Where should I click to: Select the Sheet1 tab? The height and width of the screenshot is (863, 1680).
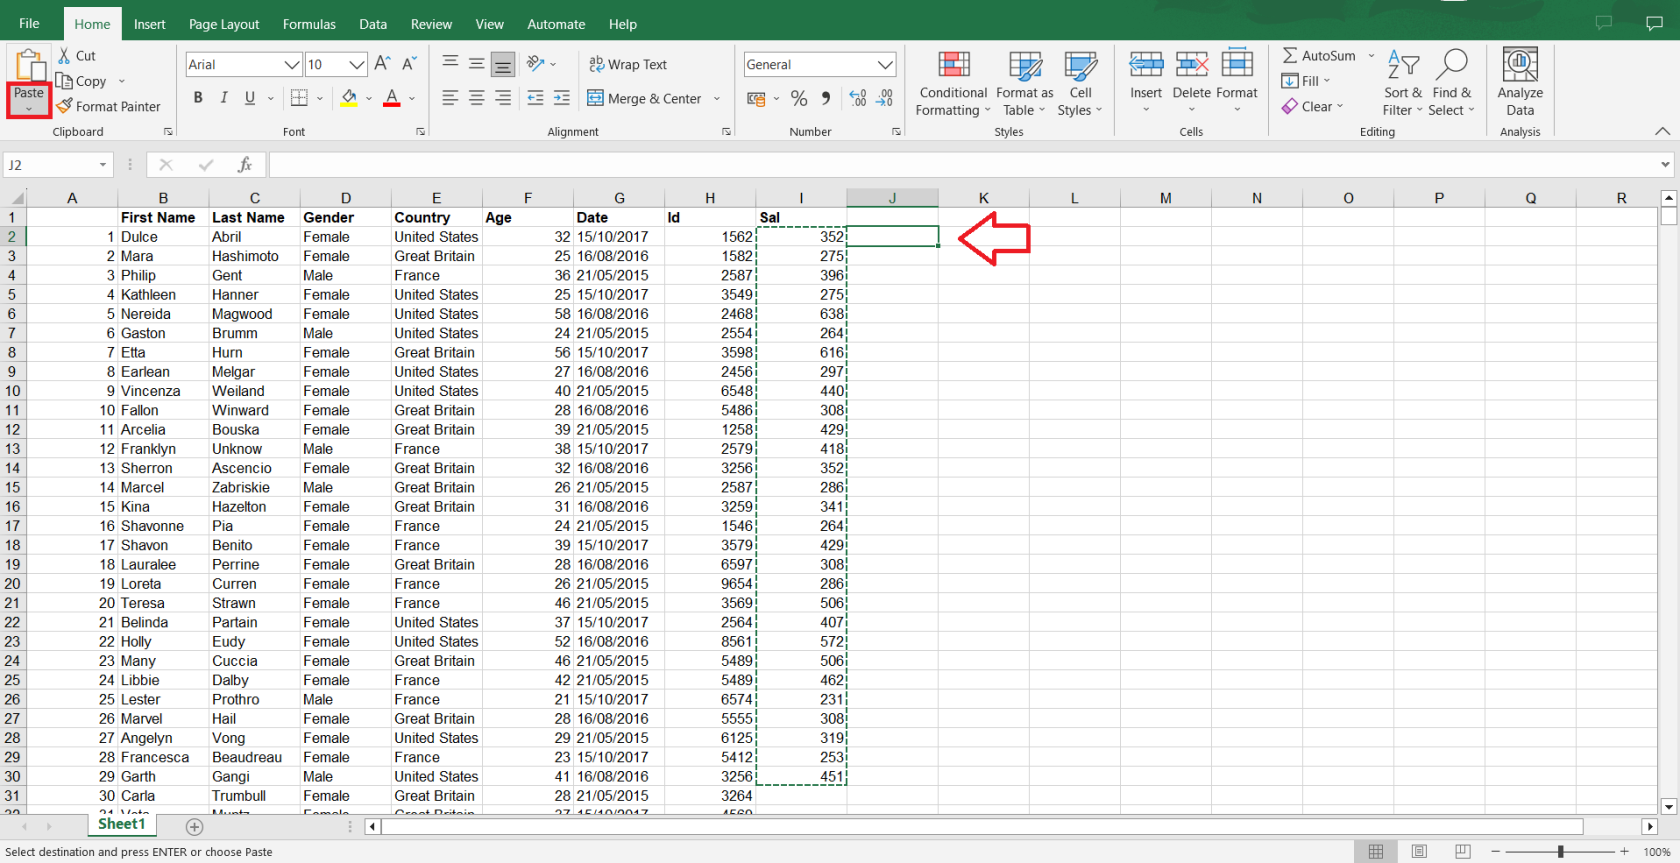click(x=122, y=824)
